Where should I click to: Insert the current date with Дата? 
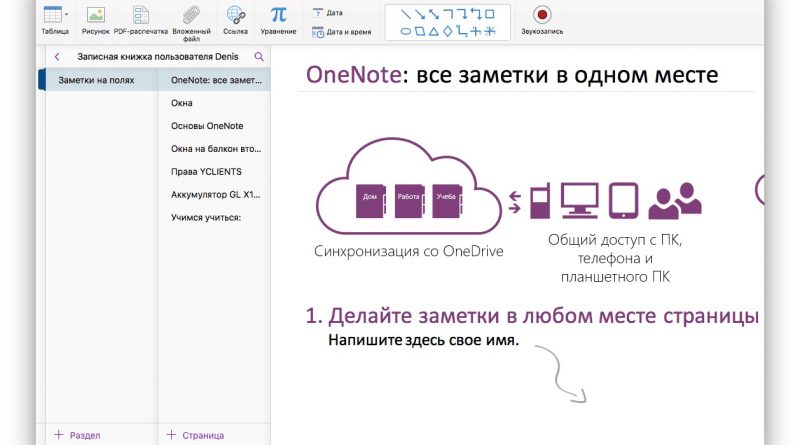(328, 13)
